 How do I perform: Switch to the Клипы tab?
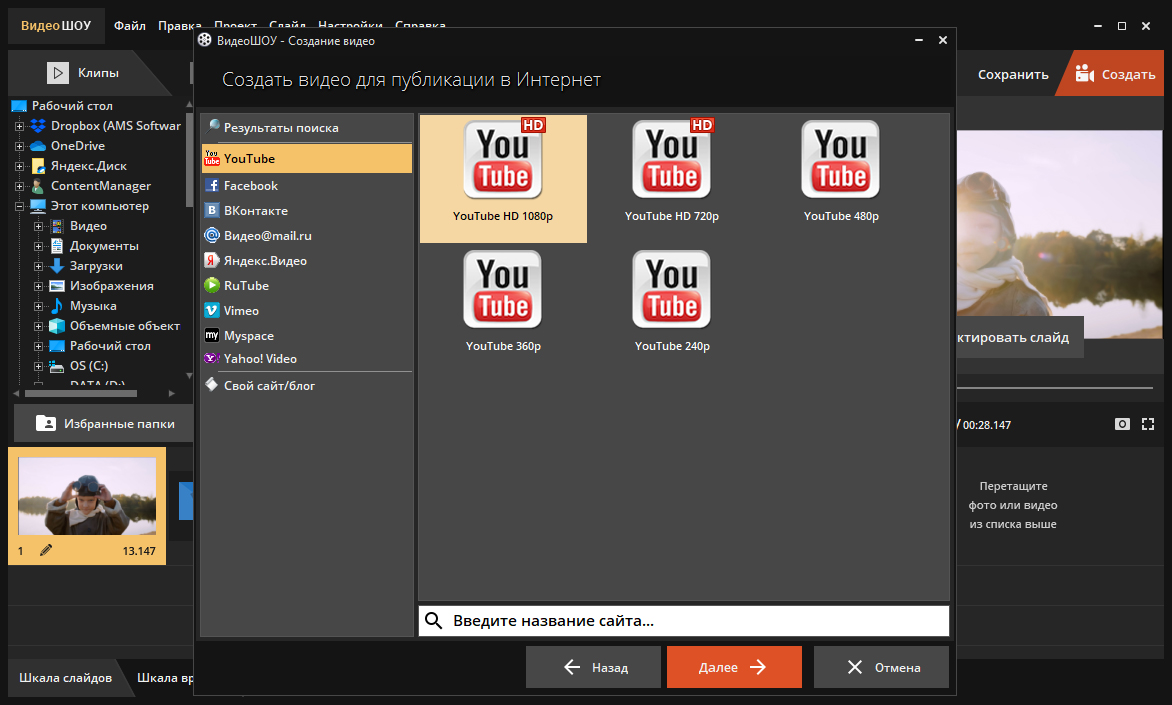[x=84, y=73]
